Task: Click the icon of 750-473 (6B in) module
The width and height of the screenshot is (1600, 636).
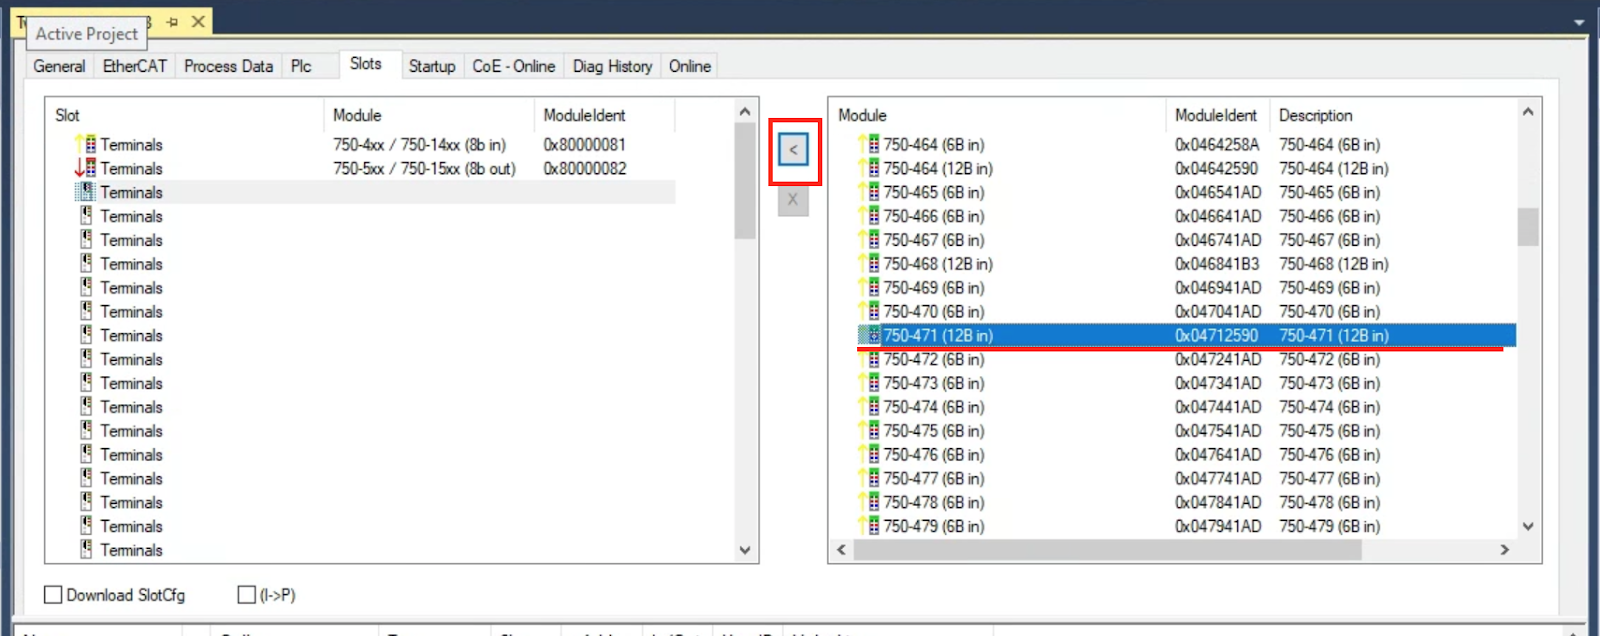Action: click(x=871, y=383)
